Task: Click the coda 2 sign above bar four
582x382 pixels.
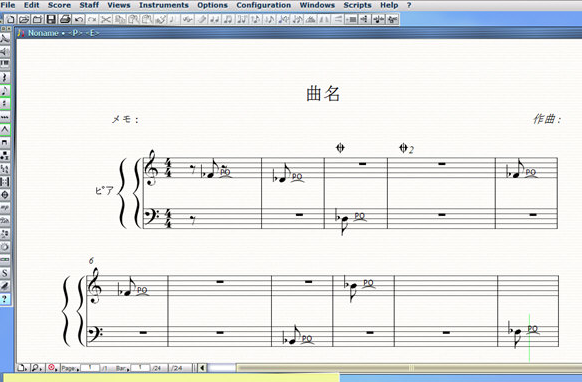Action: [x=406, y=149]
